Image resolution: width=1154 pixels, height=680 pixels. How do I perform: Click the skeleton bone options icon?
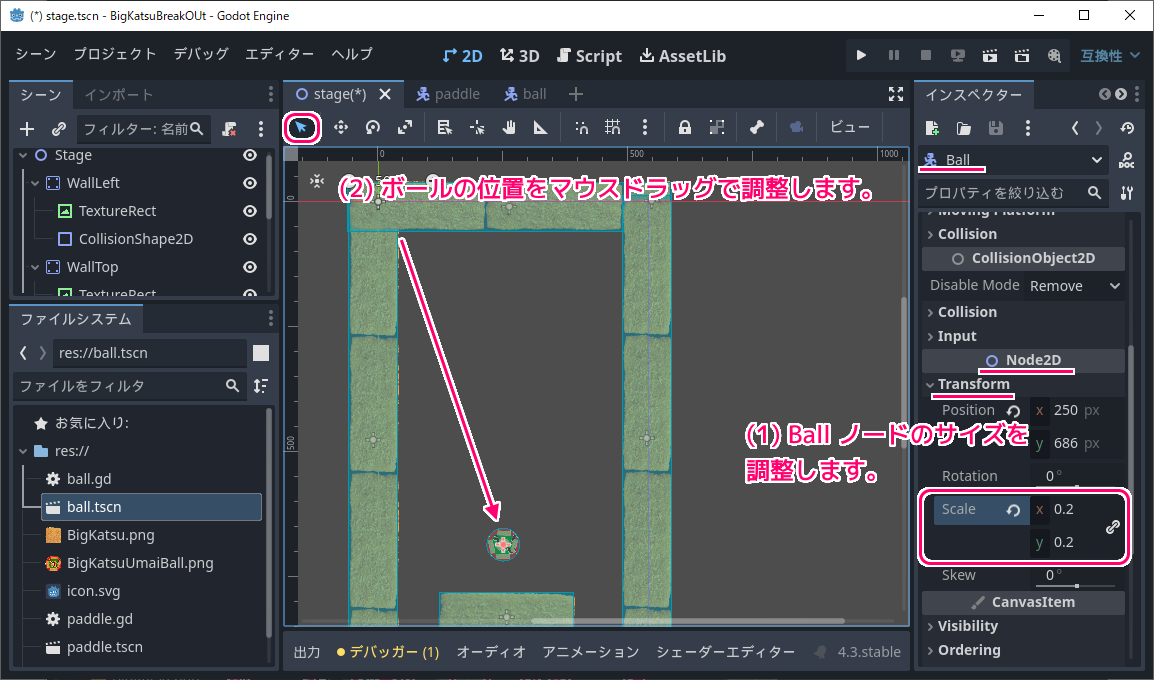(757, 127)
